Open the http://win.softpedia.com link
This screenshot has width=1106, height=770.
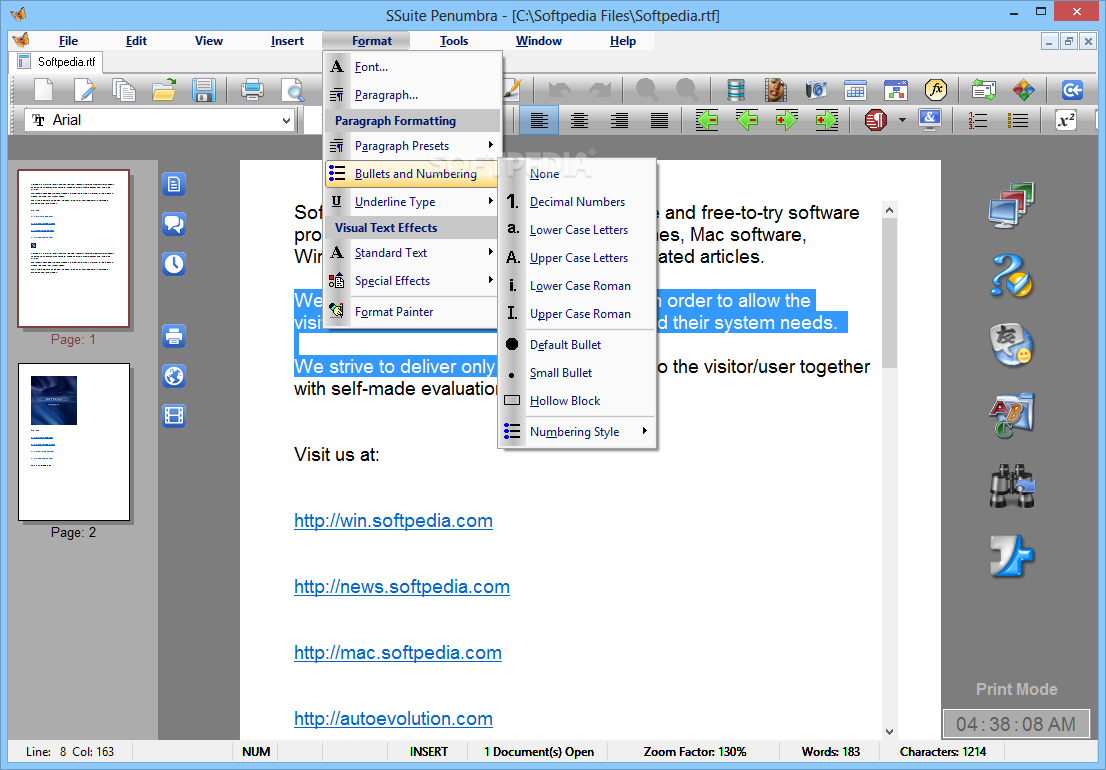click(393, 521)
